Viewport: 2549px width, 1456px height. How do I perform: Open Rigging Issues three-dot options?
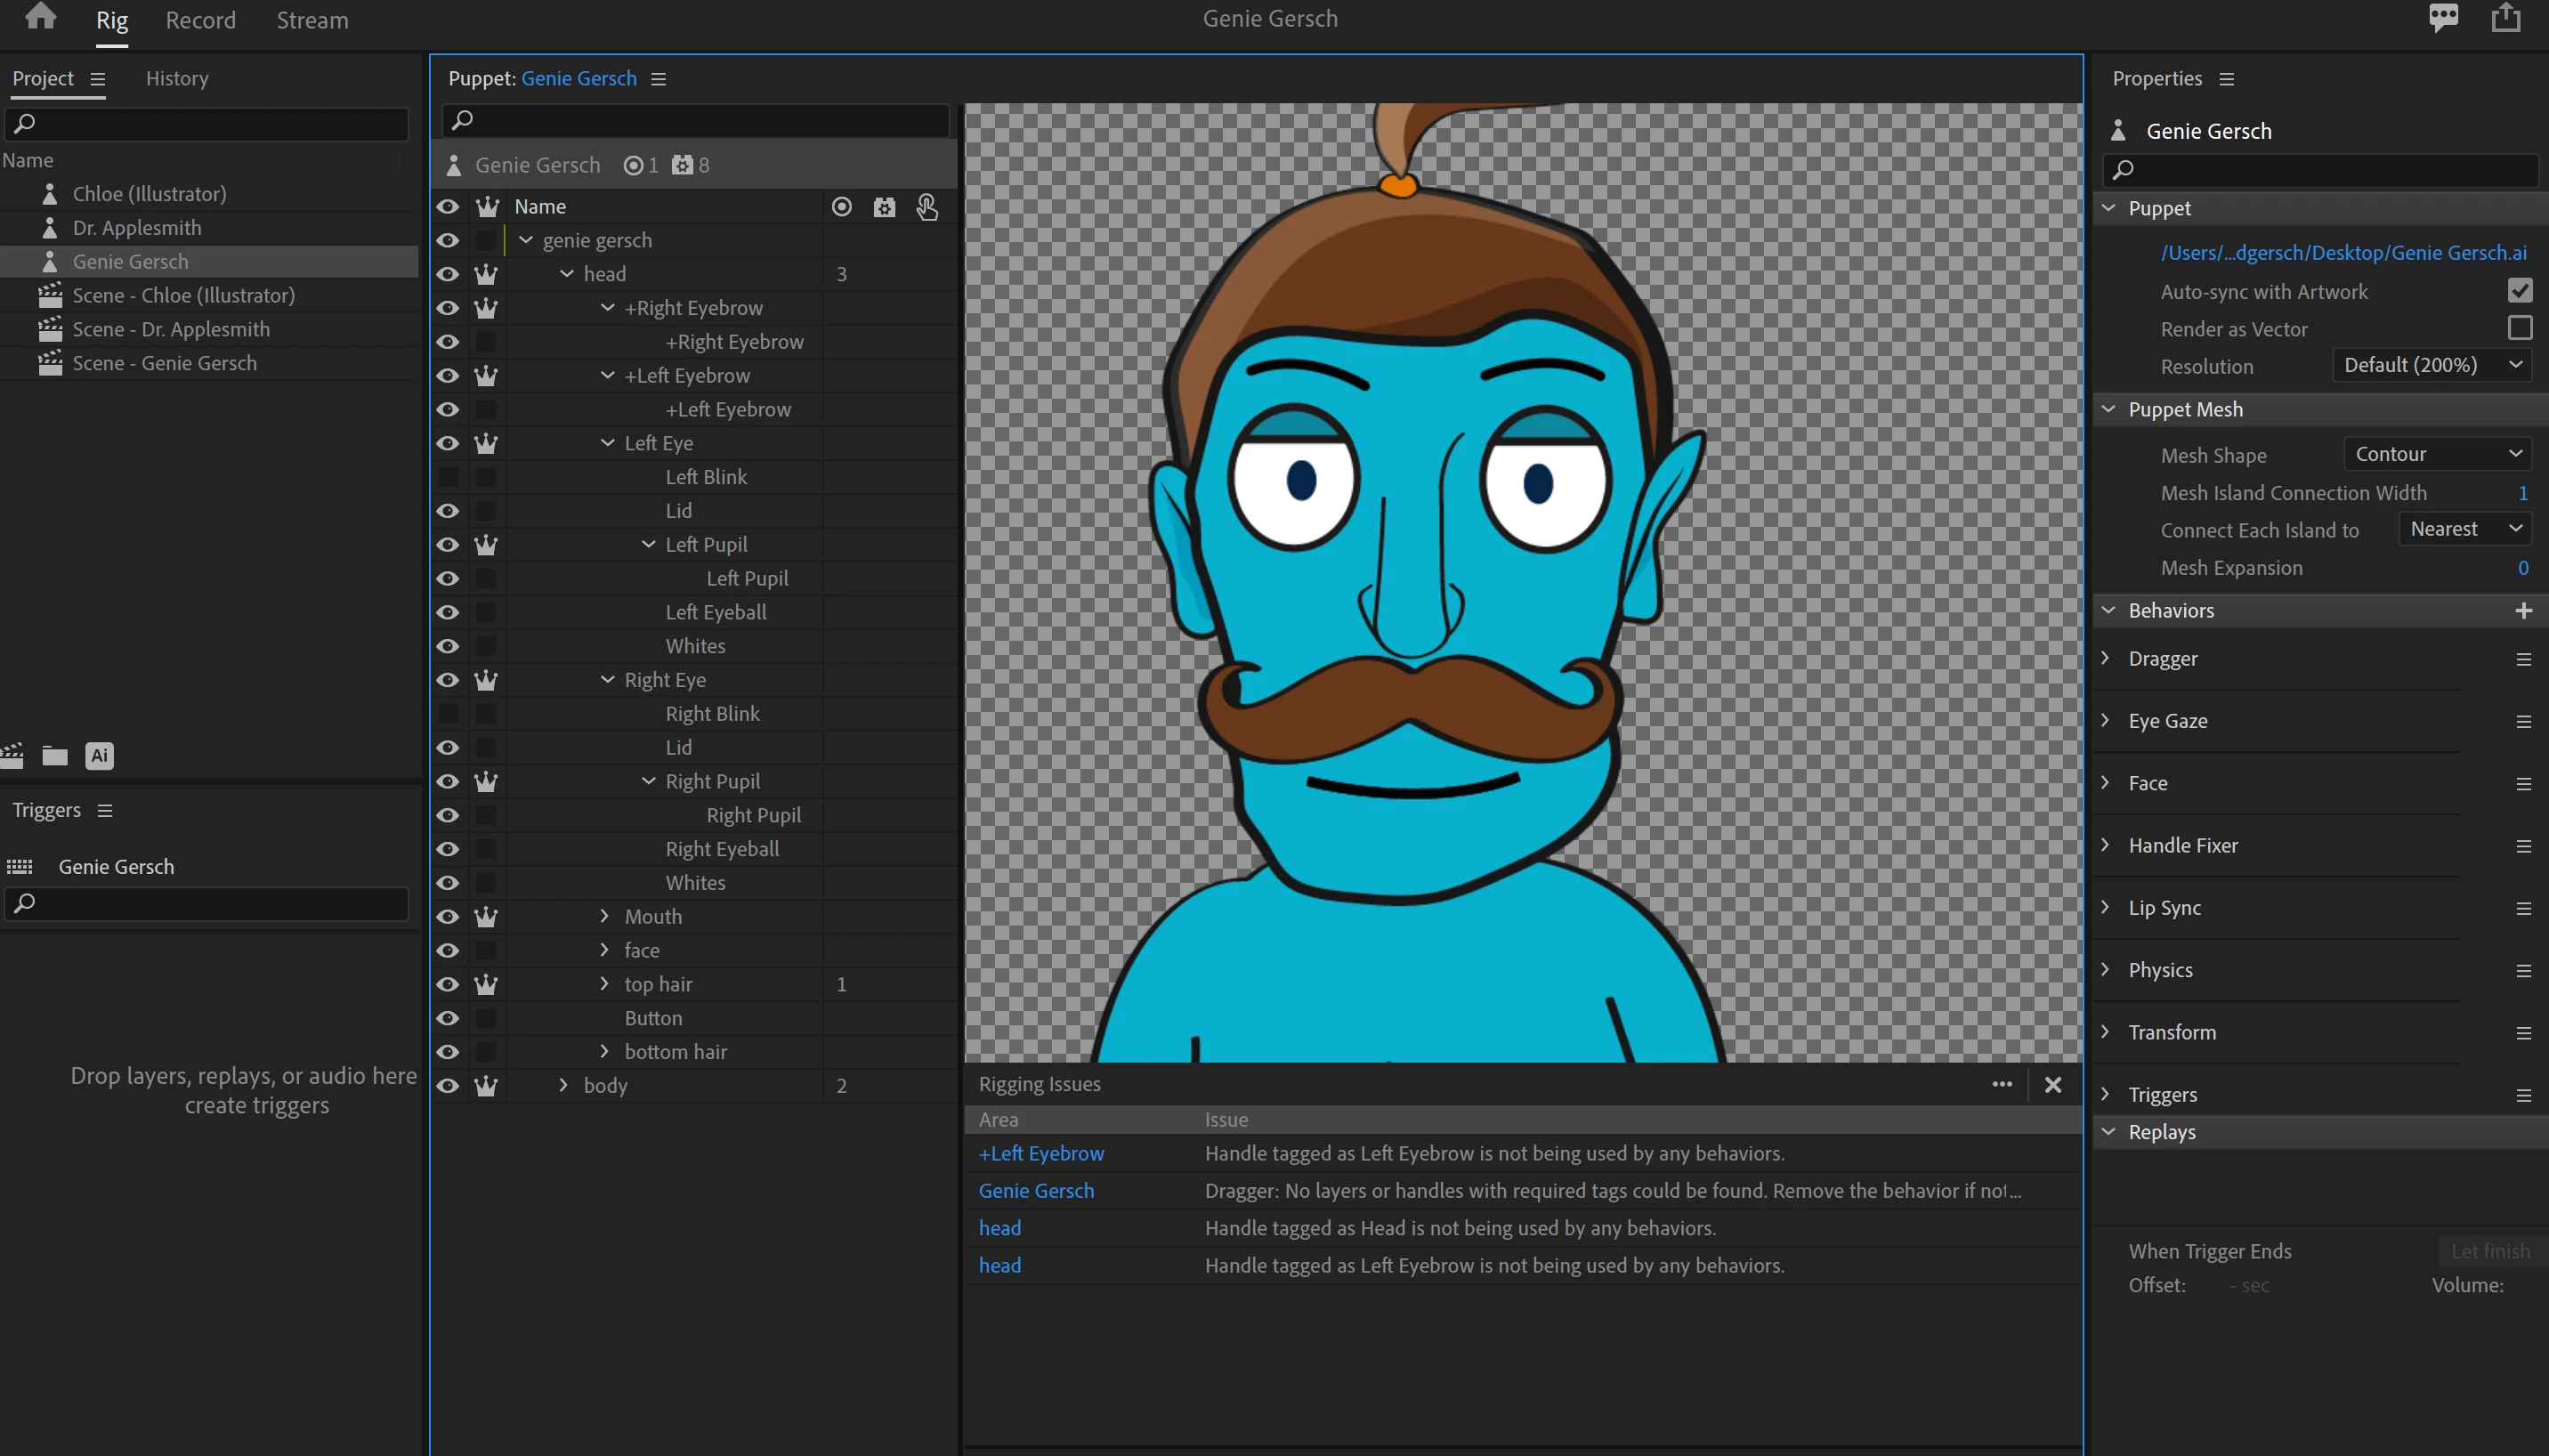pos(2001,1084)
